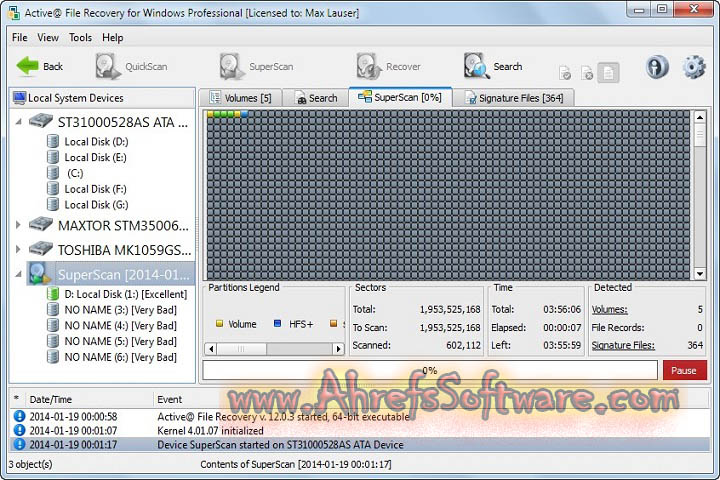Click the '3 object(s)' status text
This screenshot has width=720, height=480.
30,464
